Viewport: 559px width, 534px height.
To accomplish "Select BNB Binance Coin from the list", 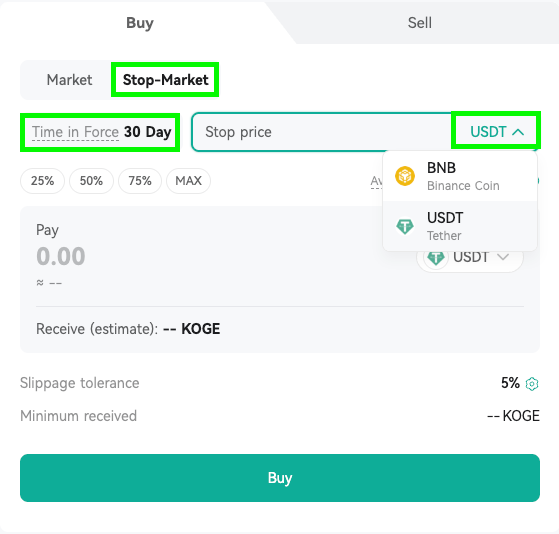I will (x=460, y=176).
